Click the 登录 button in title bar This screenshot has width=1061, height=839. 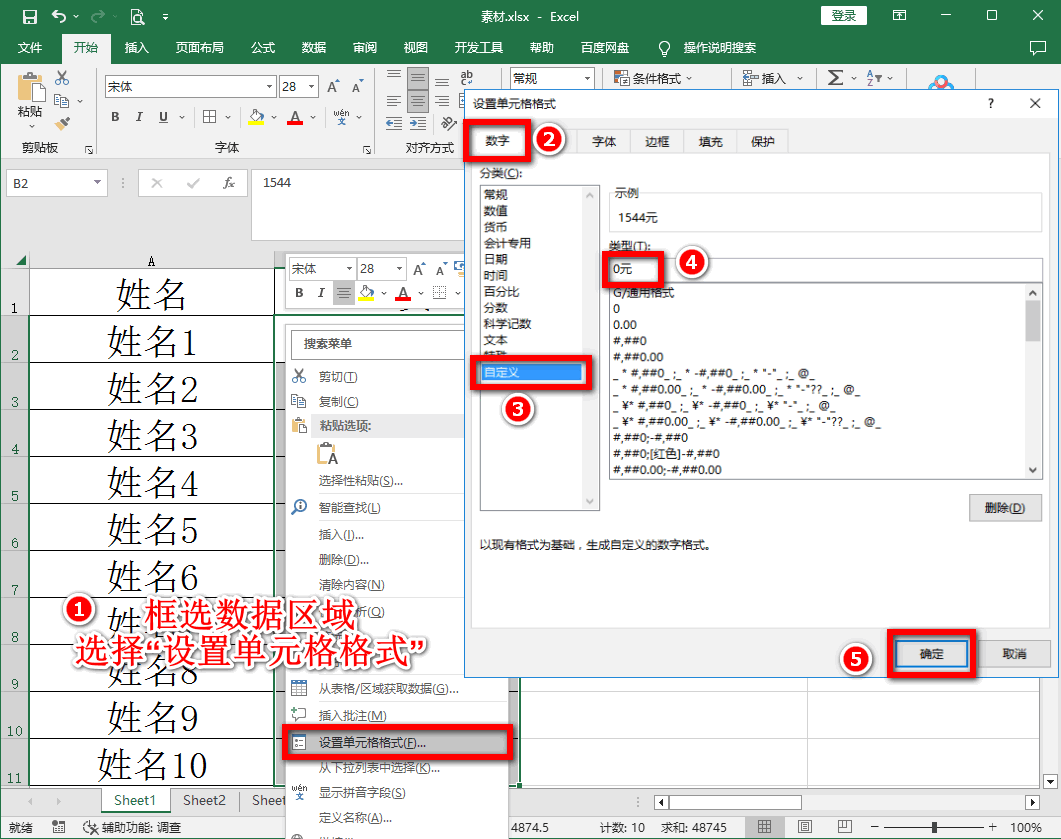(x=844, y=16)
